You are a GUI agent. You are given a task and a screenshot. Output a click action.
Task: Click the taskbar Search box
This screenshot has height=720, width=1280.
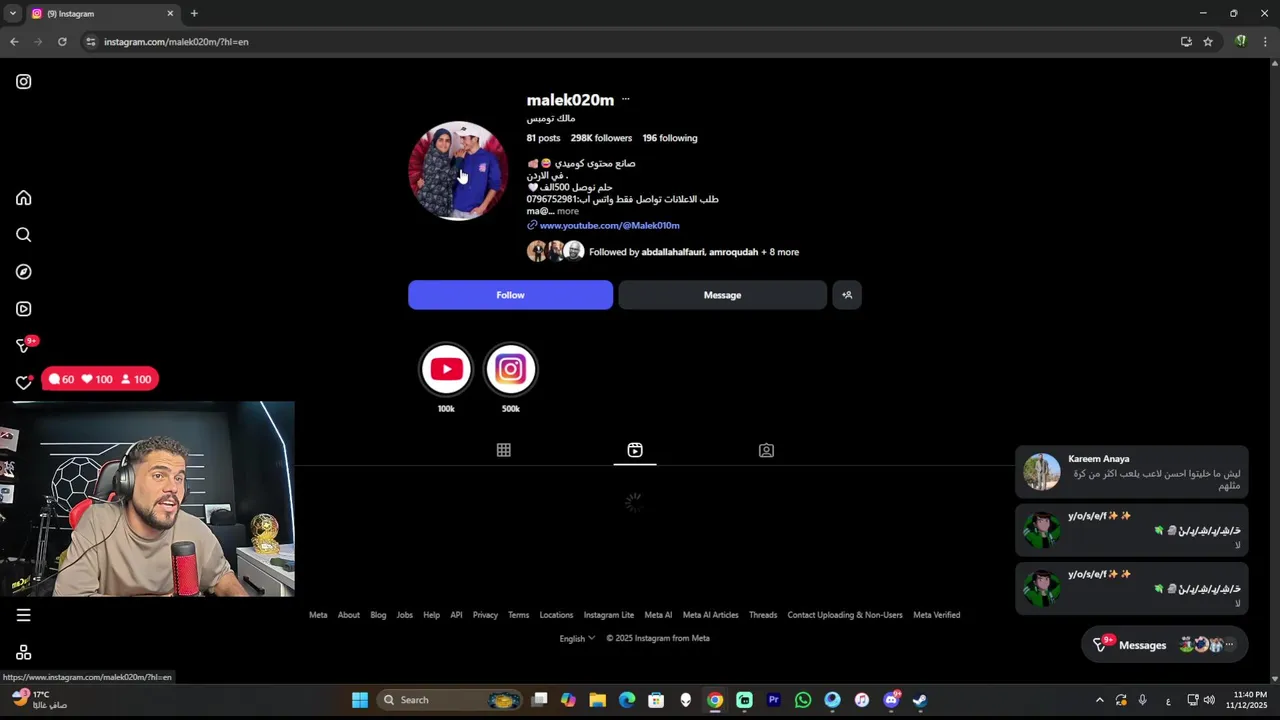449,700
